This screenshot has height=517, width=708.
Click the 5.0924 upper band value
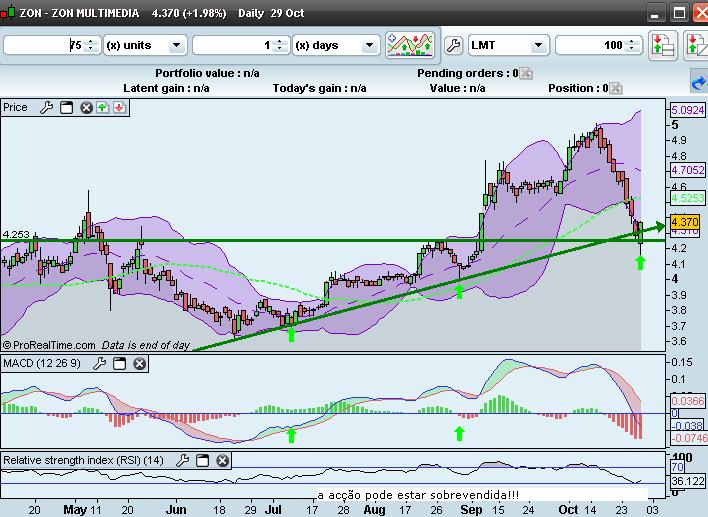tap(687, 110)
